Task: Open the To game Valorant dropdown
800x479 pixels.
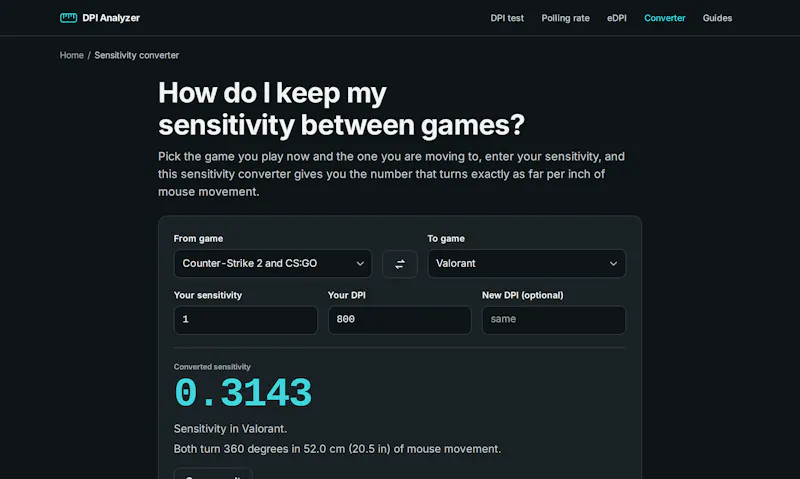Action: pos(527,264)
